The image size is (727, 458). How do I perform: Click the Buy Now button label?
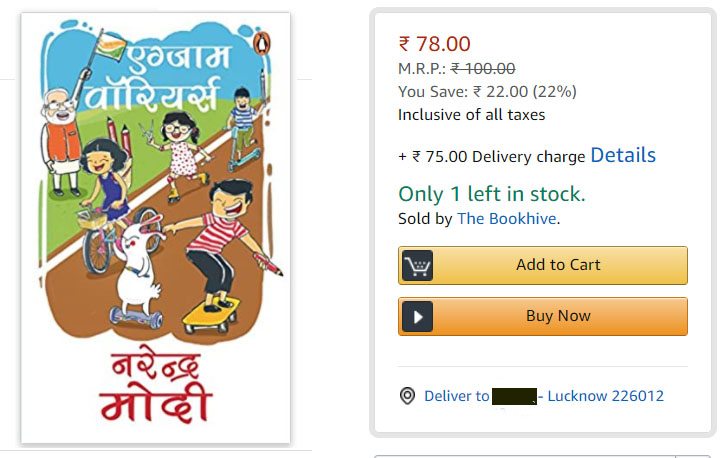(x=558, y=316)
